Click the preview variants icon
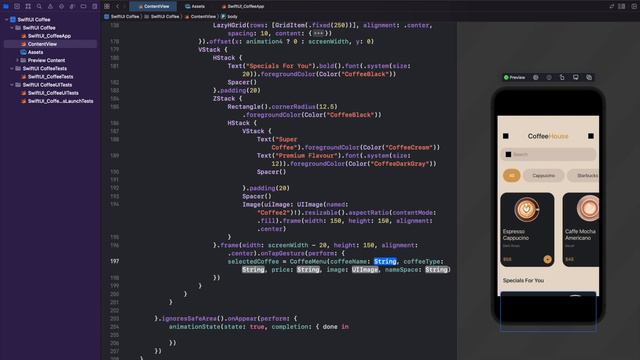 point(549,77)
